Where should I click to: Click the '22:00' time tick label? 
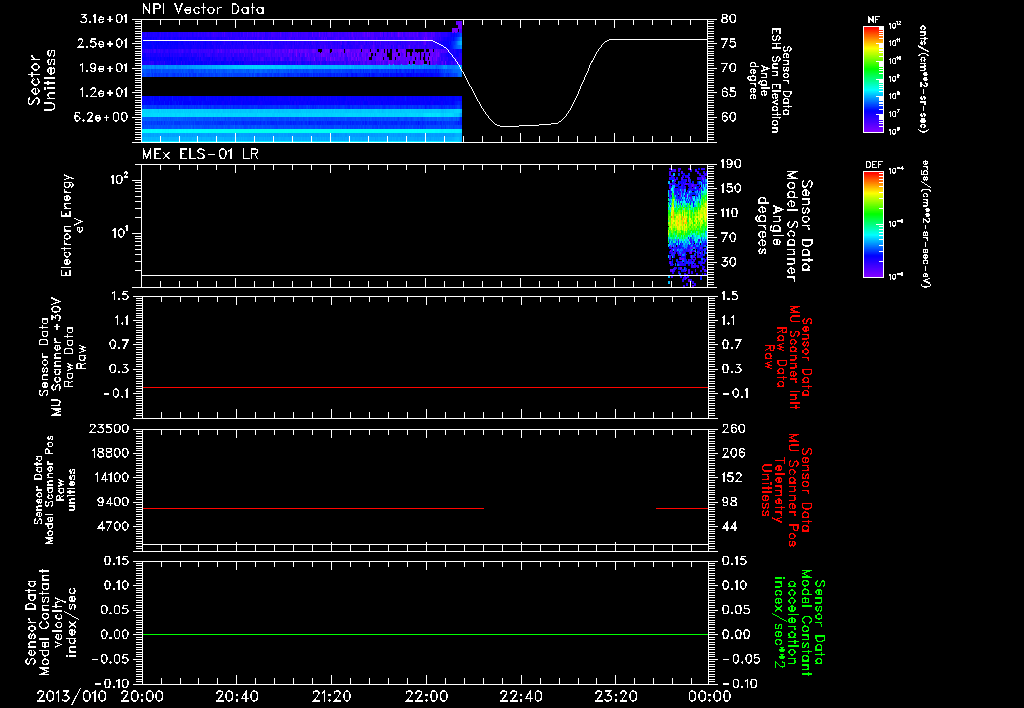point(426,696)
